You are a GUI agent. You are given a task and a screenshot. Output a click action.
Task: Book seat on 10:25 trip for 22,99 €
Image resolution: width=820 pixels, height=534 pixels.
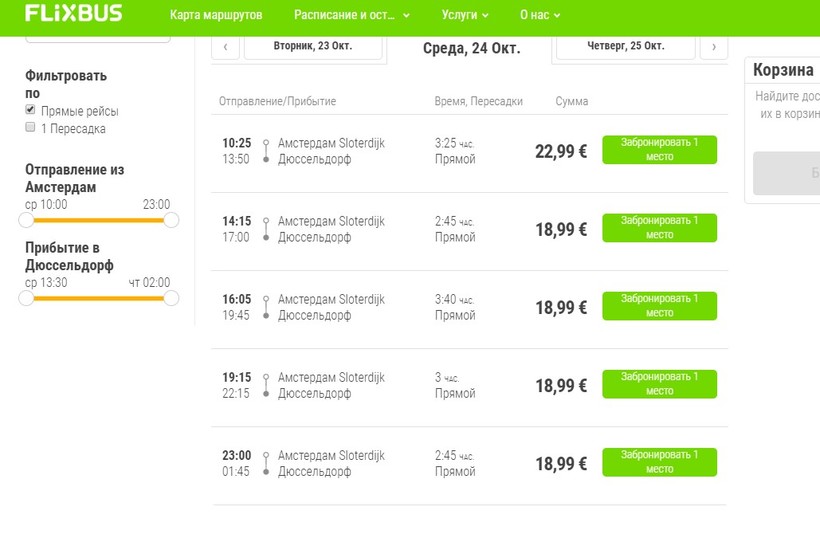[x=659, y=150]
